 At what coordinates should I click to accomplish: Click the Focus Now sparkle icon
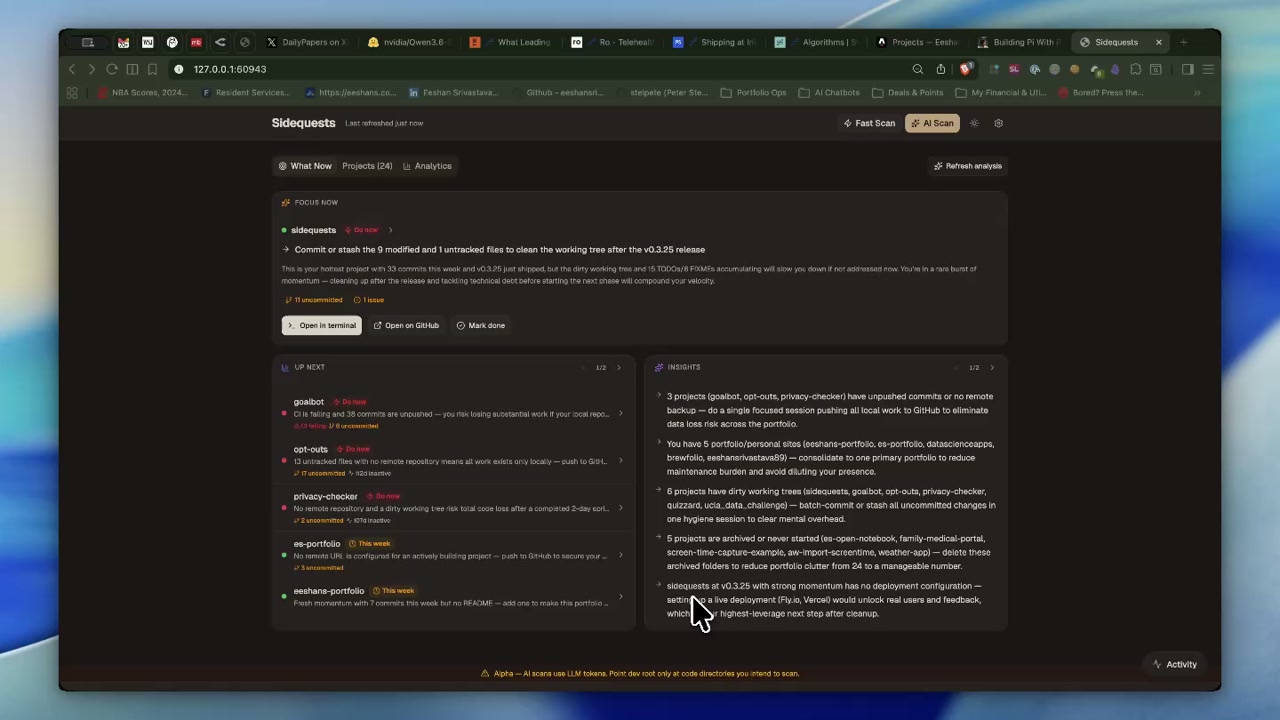click(285, 202)
